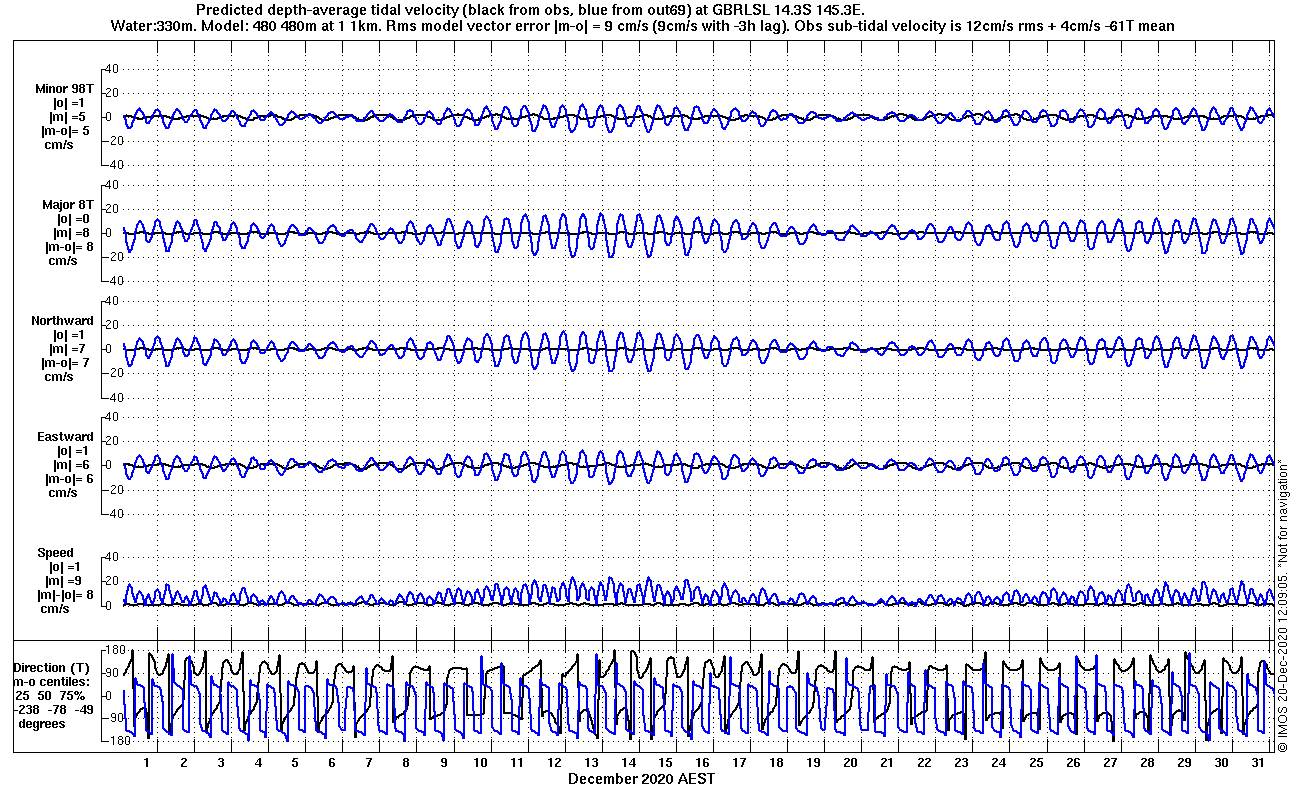1300x800 pixels.
Task: Click day '1' tick label on the date axis
Action: click(x=147, y=763)
